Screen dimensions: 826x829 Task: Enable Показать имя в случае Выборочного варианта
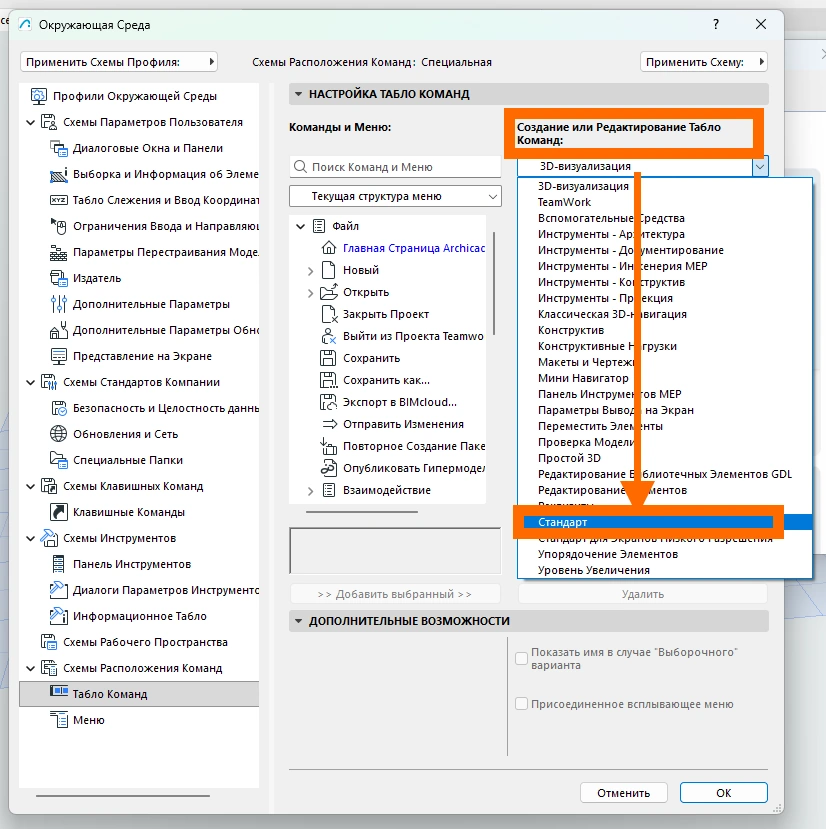point(521,658)
